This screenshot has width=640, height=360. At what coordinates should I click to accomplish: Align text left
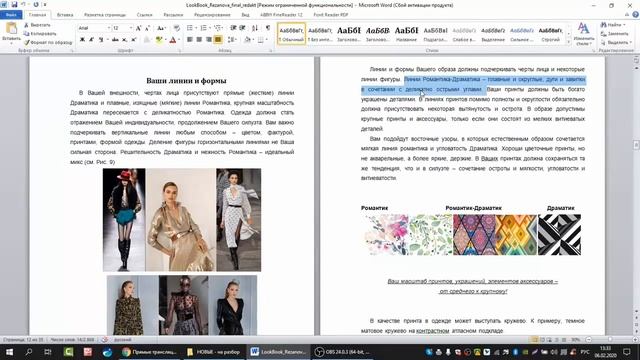pyautogui.click(x=190, y=40)
